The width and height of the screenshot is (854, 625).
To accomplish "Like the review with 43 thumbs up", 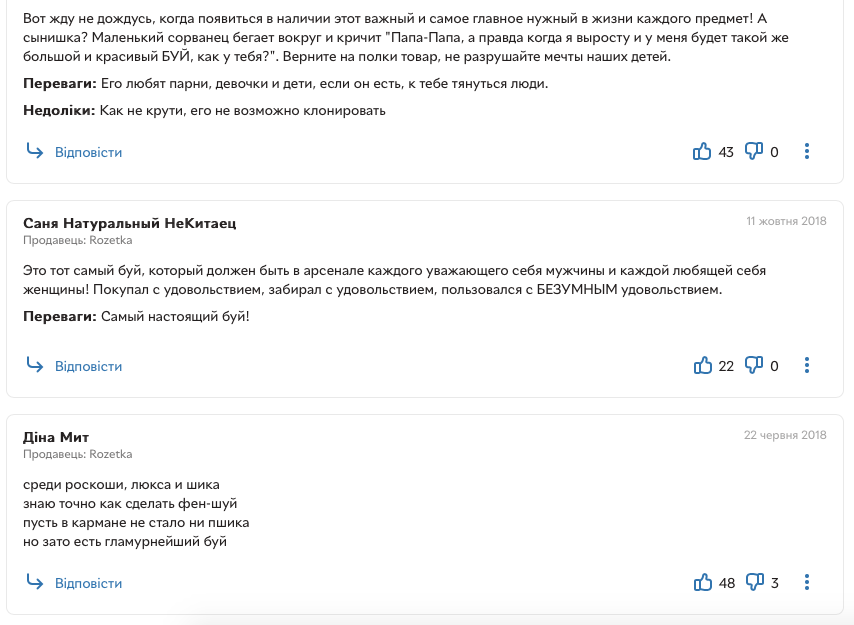I will [702, 151].
